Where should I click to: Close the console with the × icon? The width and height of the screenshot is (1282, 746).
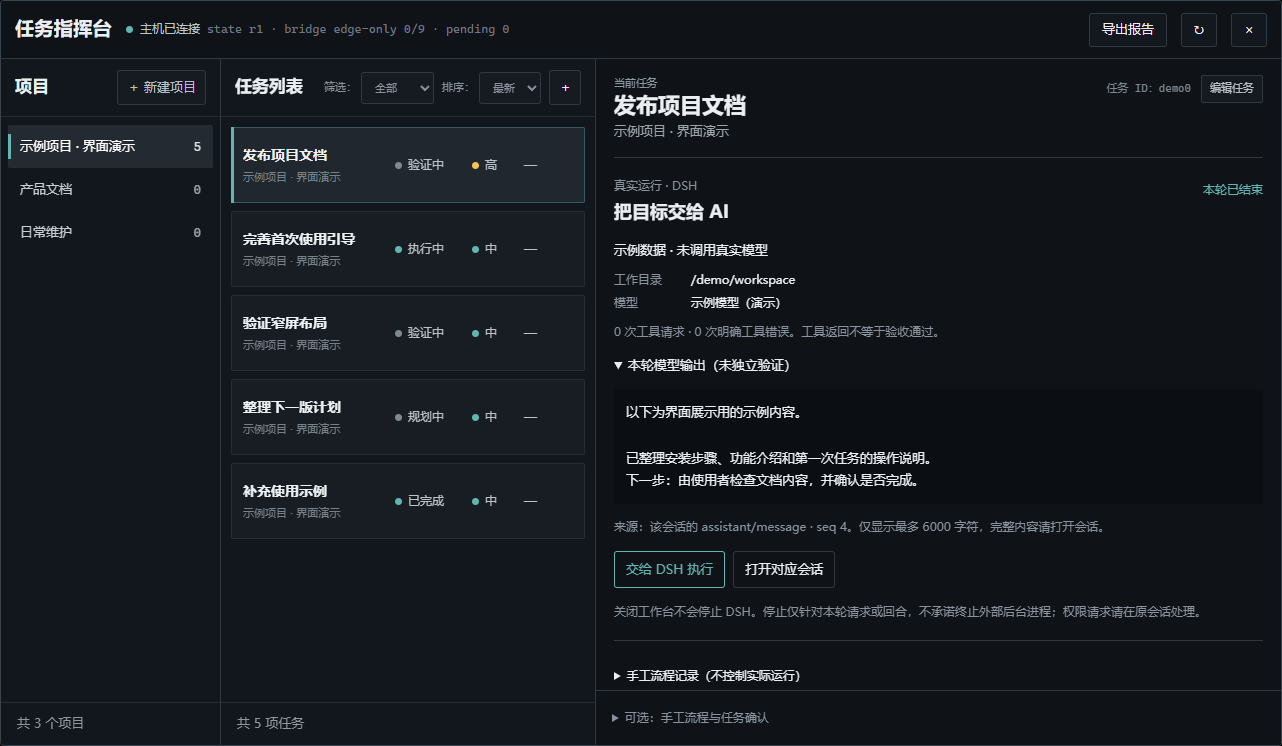pos(1249,30)
